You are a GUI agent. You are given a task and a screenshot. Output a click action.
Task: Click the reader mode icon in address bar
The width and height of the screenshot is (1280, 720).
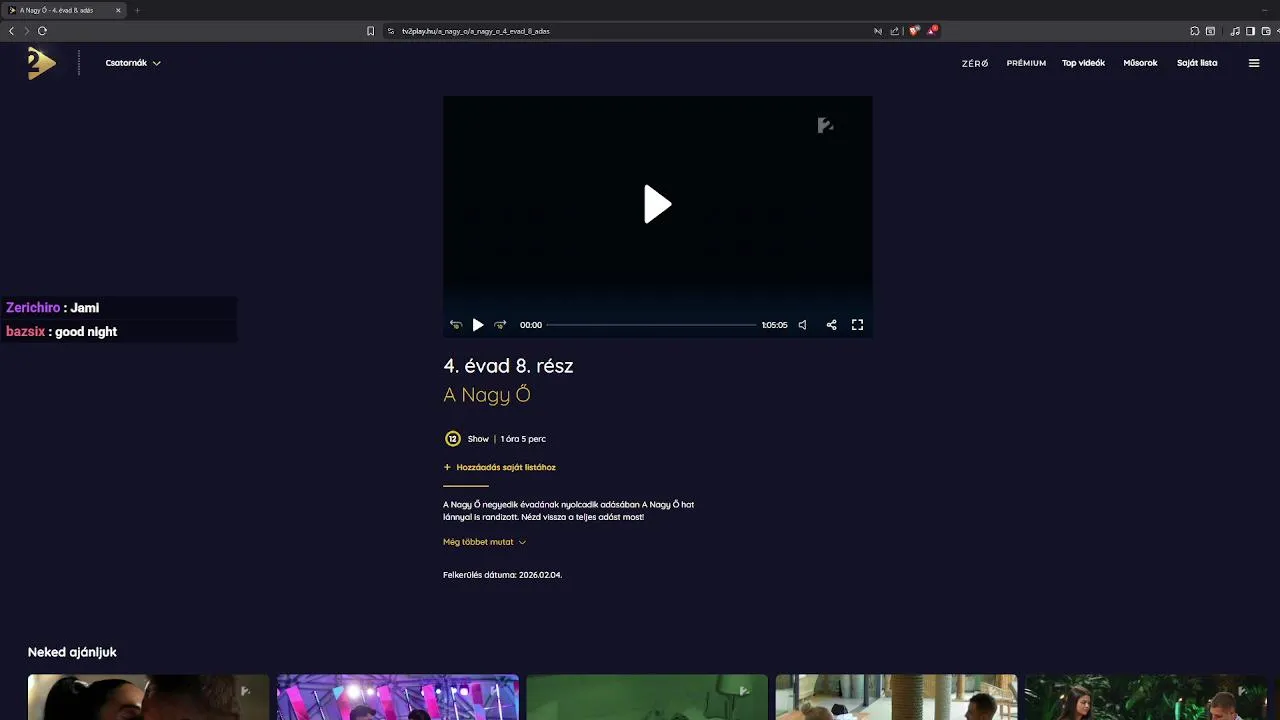[878, 31]
